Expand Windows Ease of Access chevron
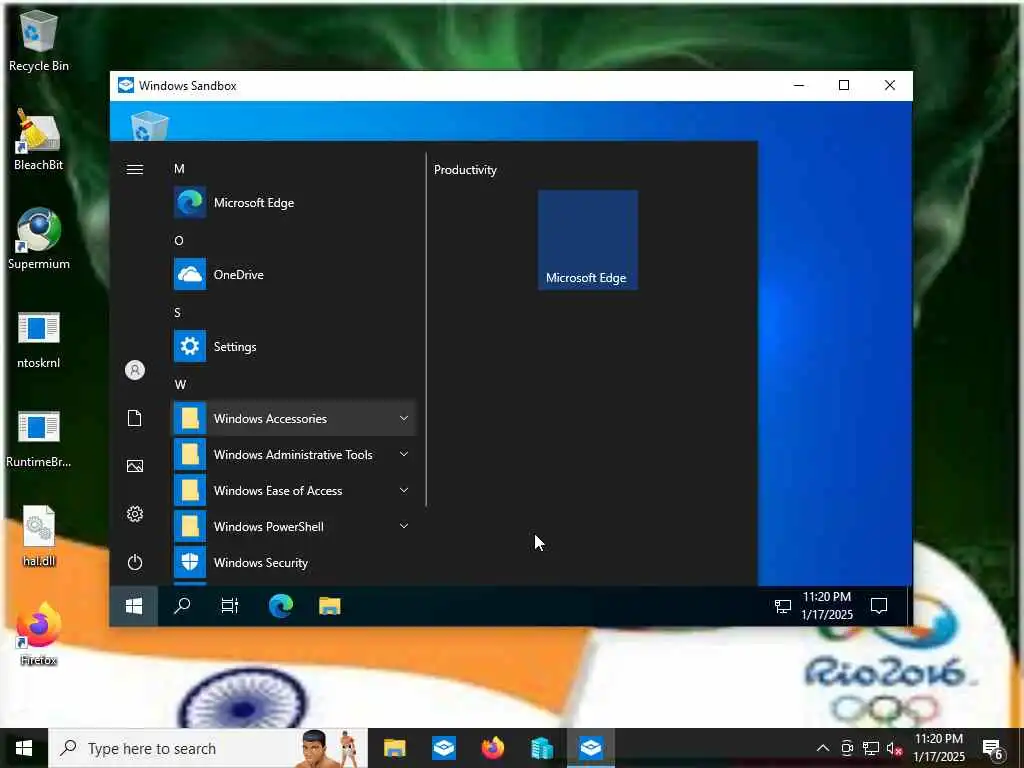1024x768 pixels. [x=404, y=490]
